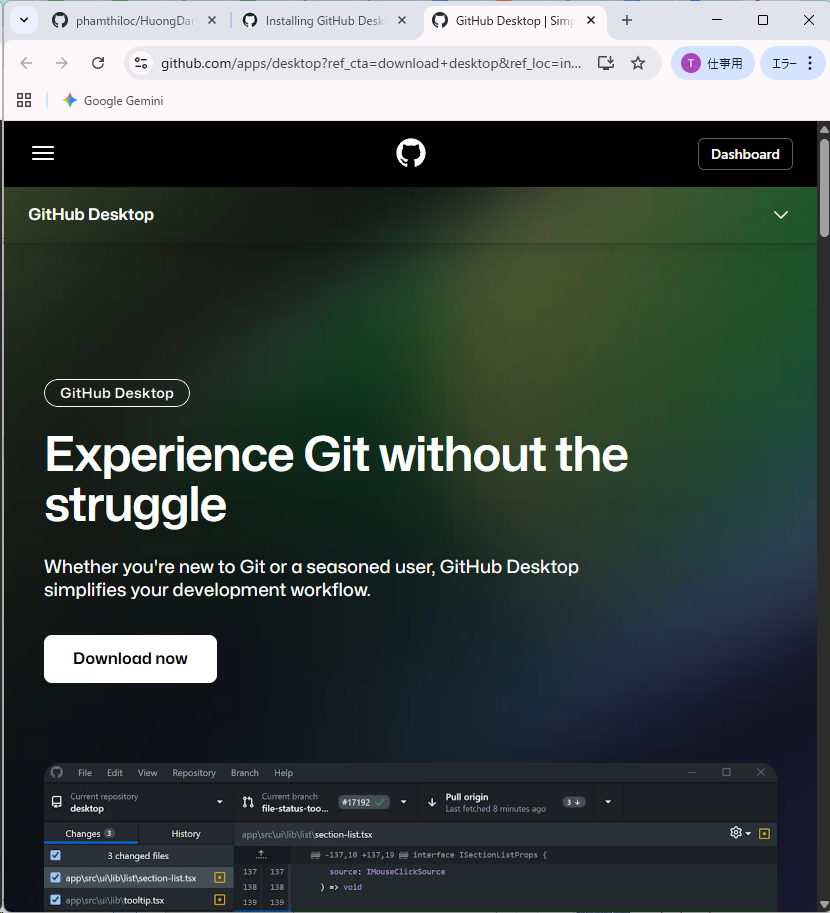Install app icon in address bar
The width and height of the screenshot is (830, 913).
point(606,63)
